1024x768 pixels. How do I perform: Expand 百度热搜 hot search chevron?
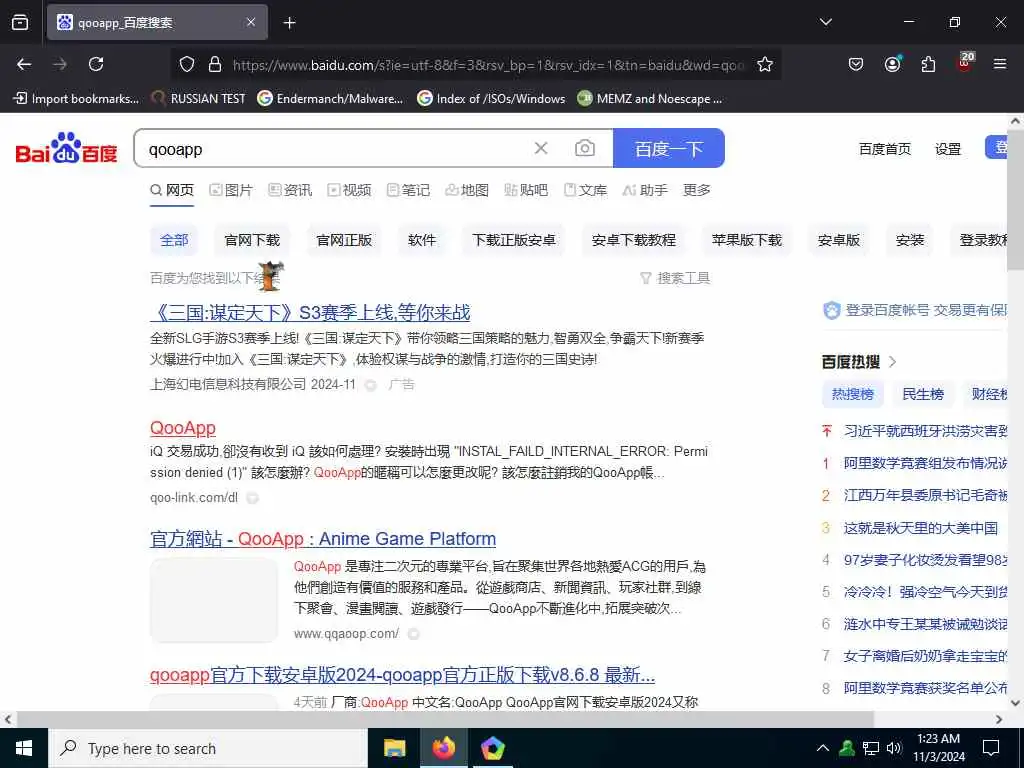pyautogui.click(x=893, y=362)
